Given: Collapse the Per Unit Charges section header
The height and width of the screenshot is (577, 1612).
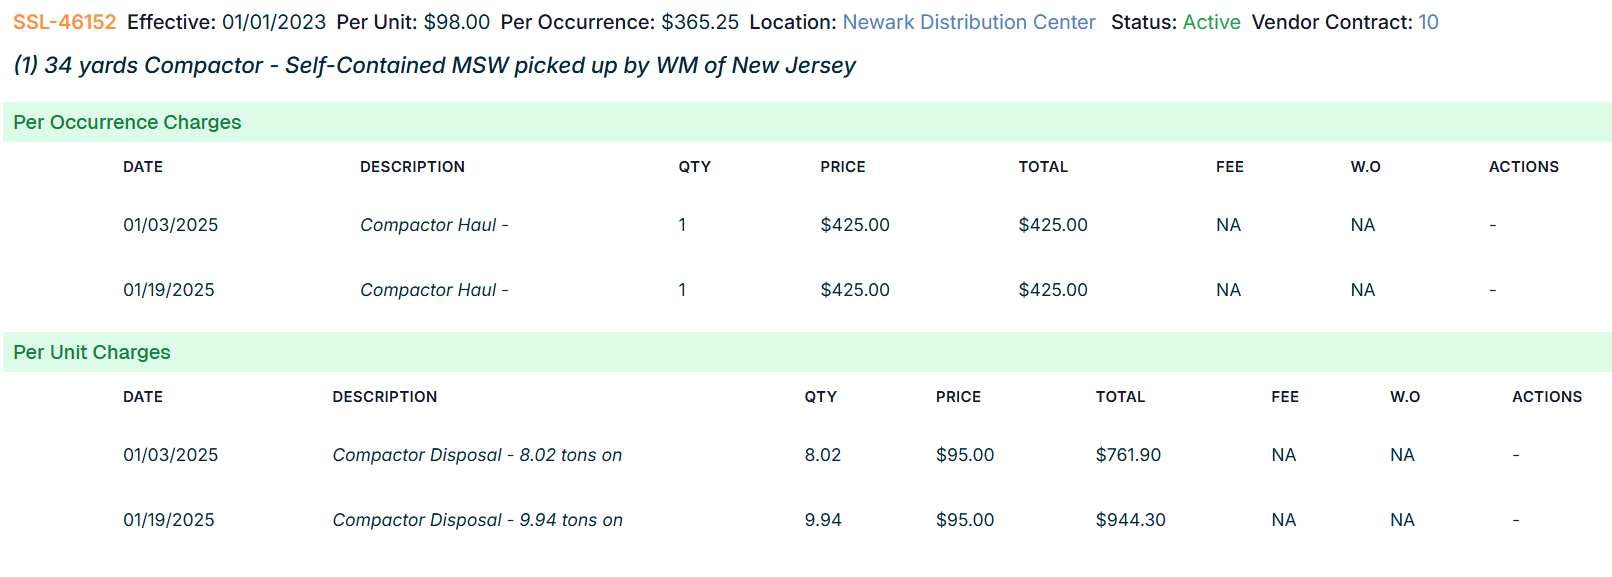Looking at the screenshot, I should click(x=92, y=352).
